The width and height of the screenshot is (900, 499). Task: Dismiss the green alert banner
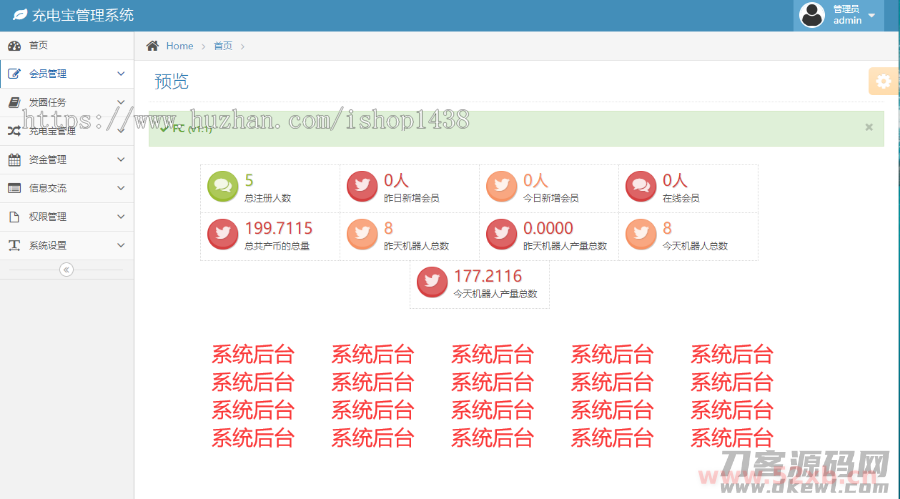pyautogui.click(x=868, y=127)
